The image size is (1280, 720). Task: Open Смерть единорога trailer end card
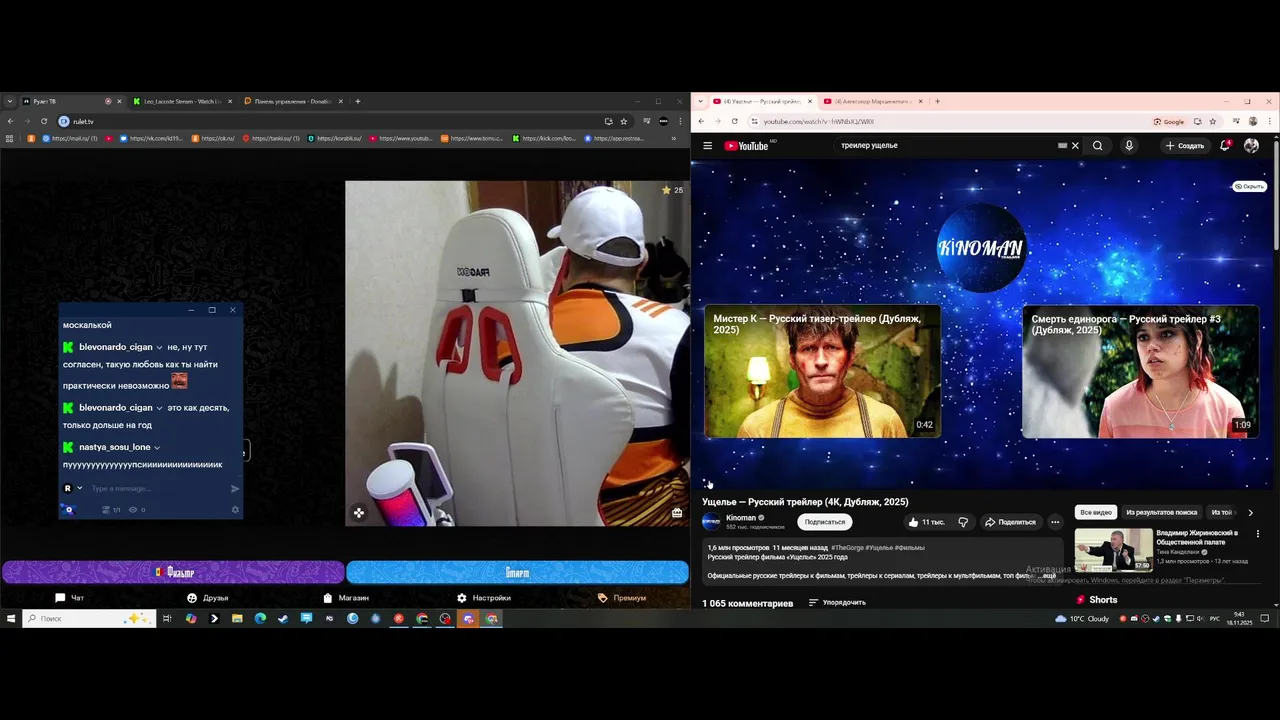pyautogui.click(x=1140, y=371)
